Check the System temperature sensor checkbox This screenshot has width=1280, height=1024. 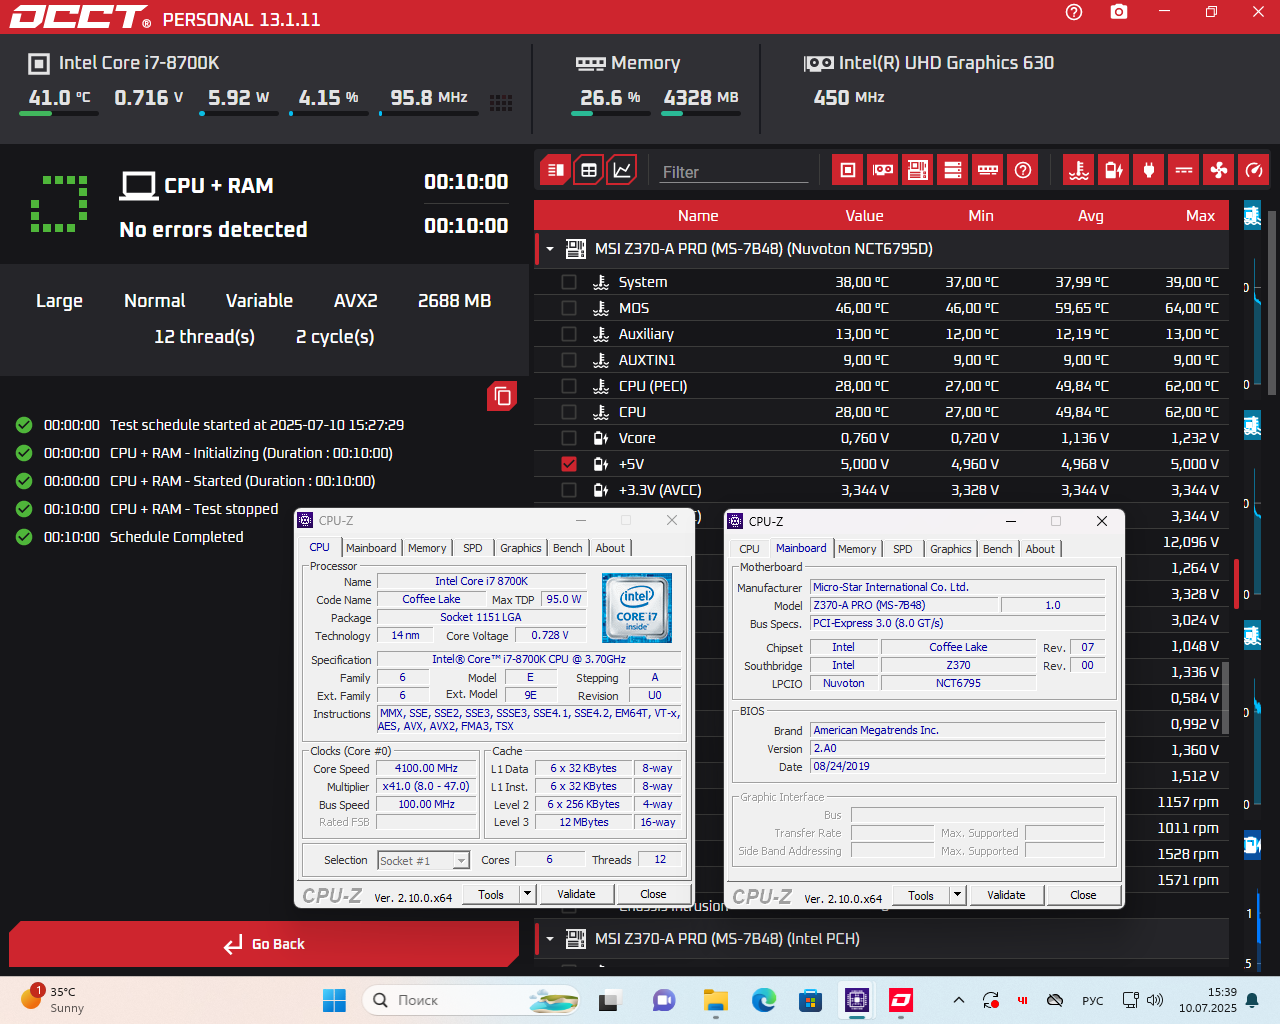569,282
